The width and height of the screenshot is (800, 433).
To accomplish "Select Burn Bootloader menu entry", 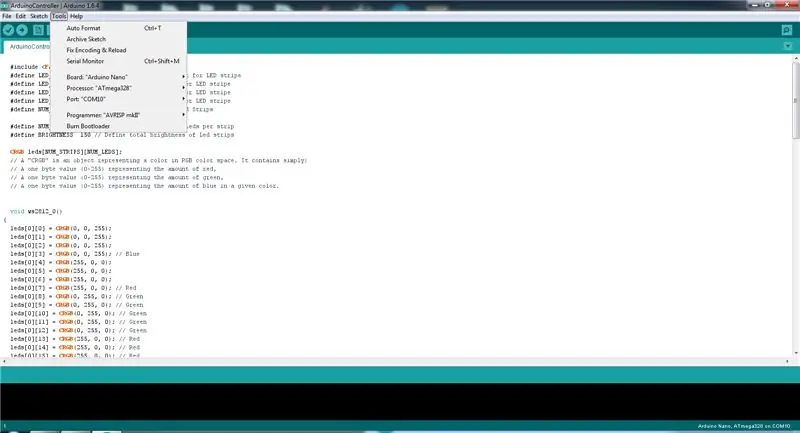I will (118, 126).
